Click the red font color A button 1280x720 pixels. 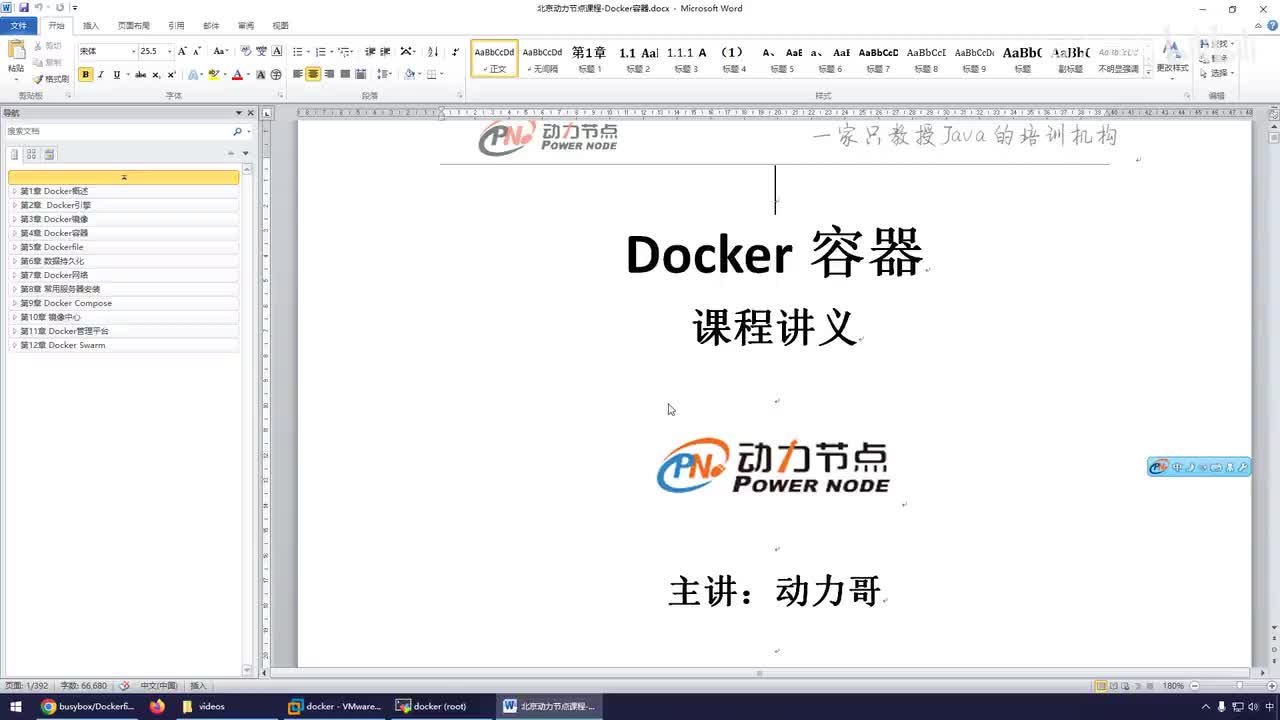click(x=237, y=75)
